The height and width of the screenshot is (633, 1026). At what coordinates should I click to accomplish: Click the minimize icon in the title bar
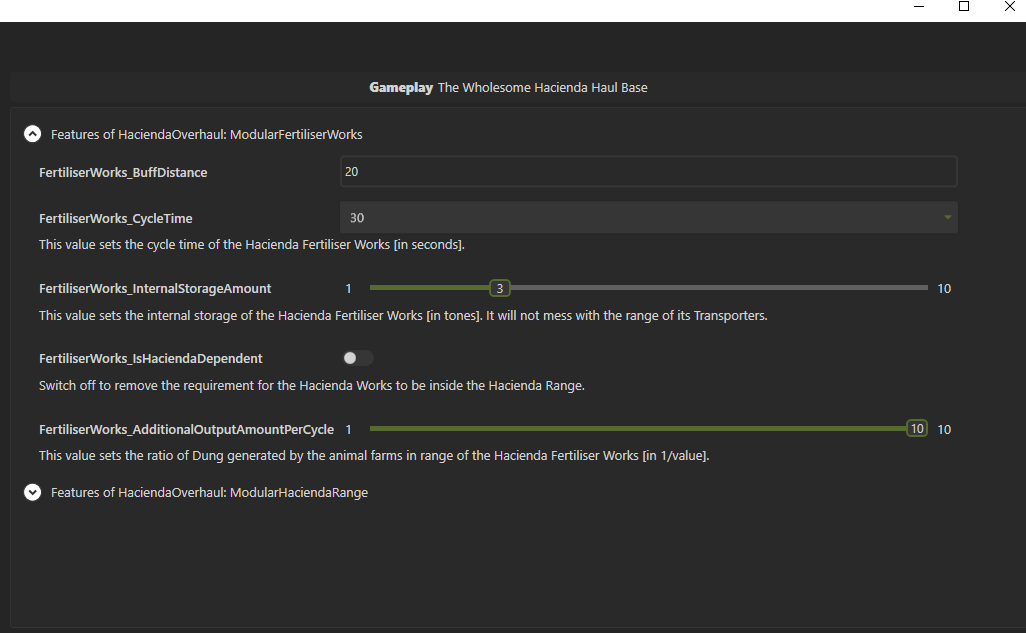click(x=918, y=7)
